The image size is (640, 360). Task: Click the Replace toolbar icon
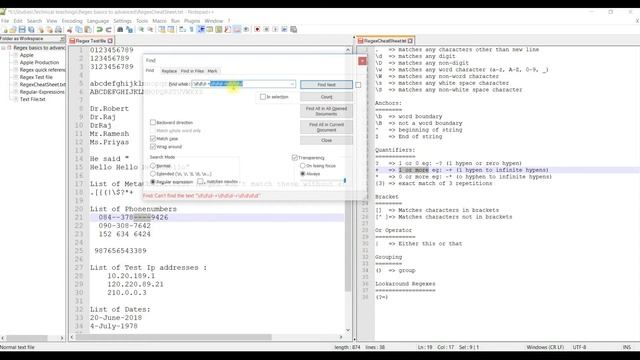[129, 29]
